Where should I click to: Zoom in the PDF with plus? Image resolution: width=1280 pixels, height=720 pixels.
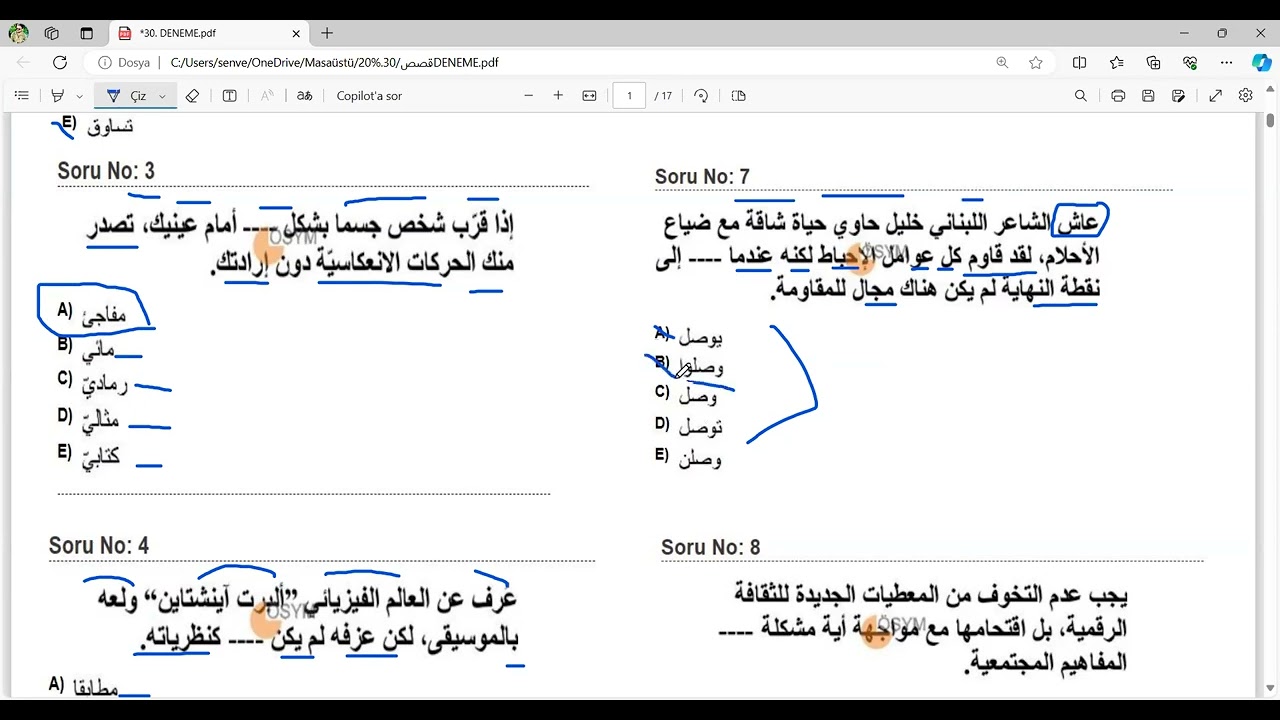point(558,96)
